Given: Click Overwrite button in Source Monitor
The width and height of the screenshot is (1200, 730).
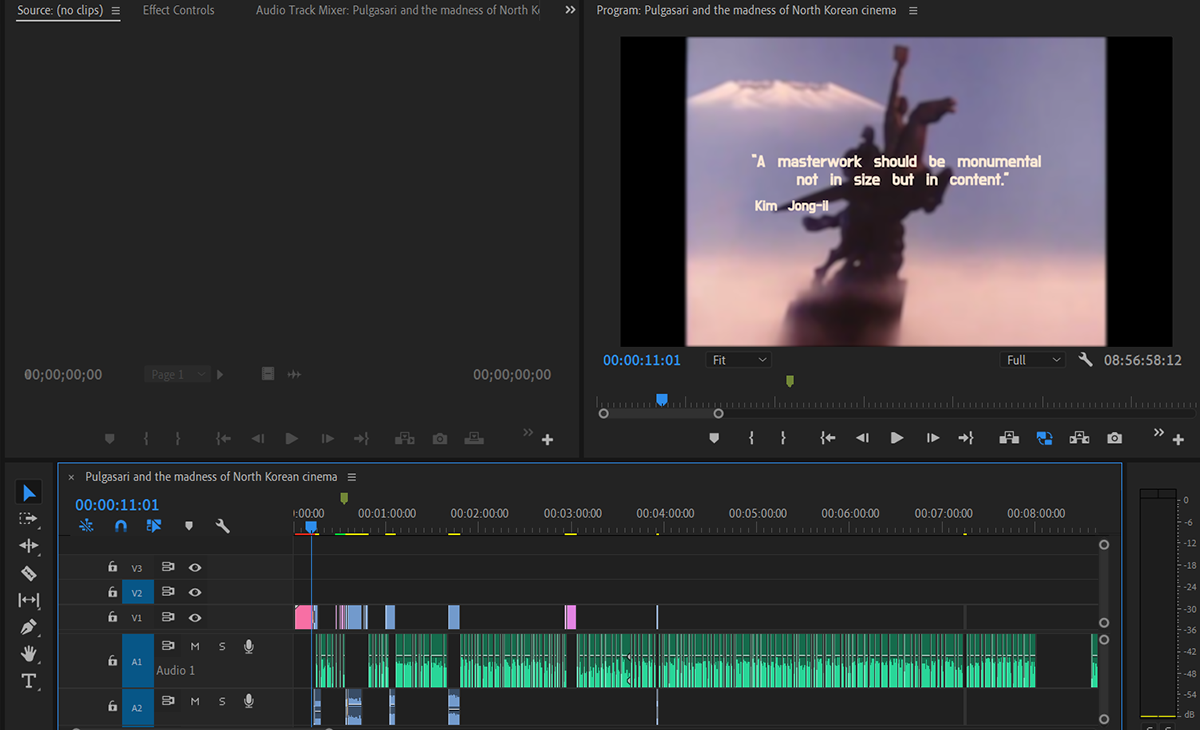Looking at the screenshot, I should pos(475,438).
